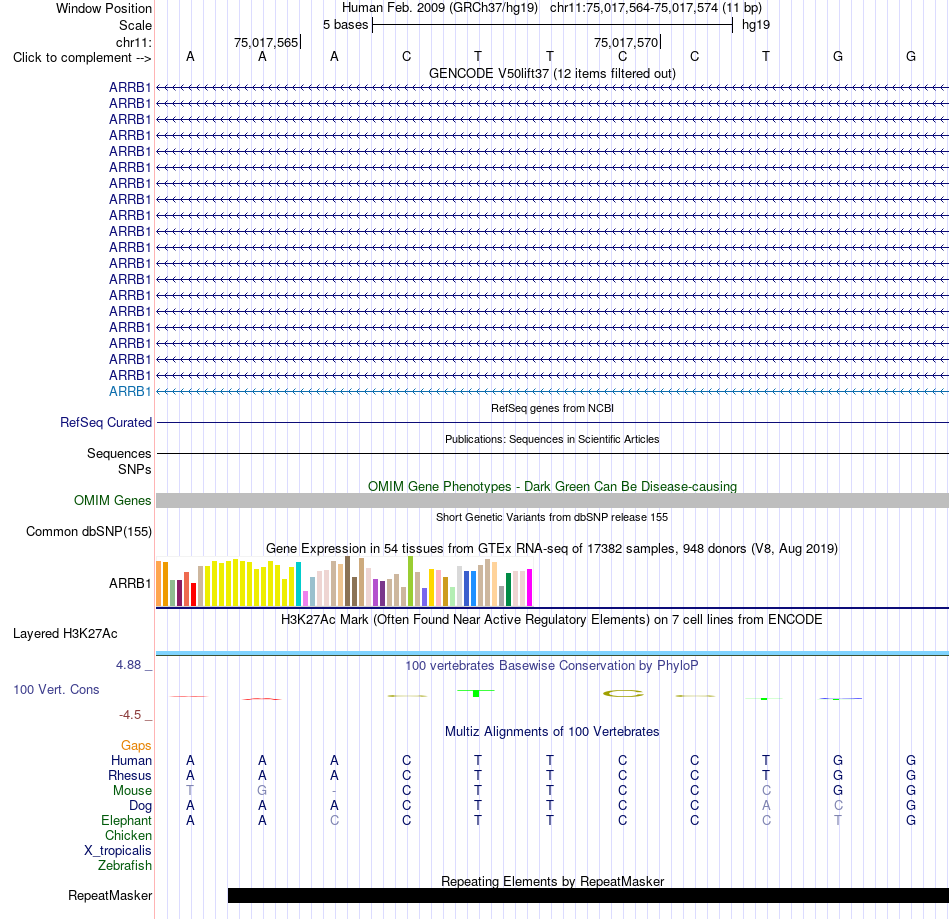
Task: Open the H3K27Ac Mark ENCODE track title
Action: click(552, 620)
